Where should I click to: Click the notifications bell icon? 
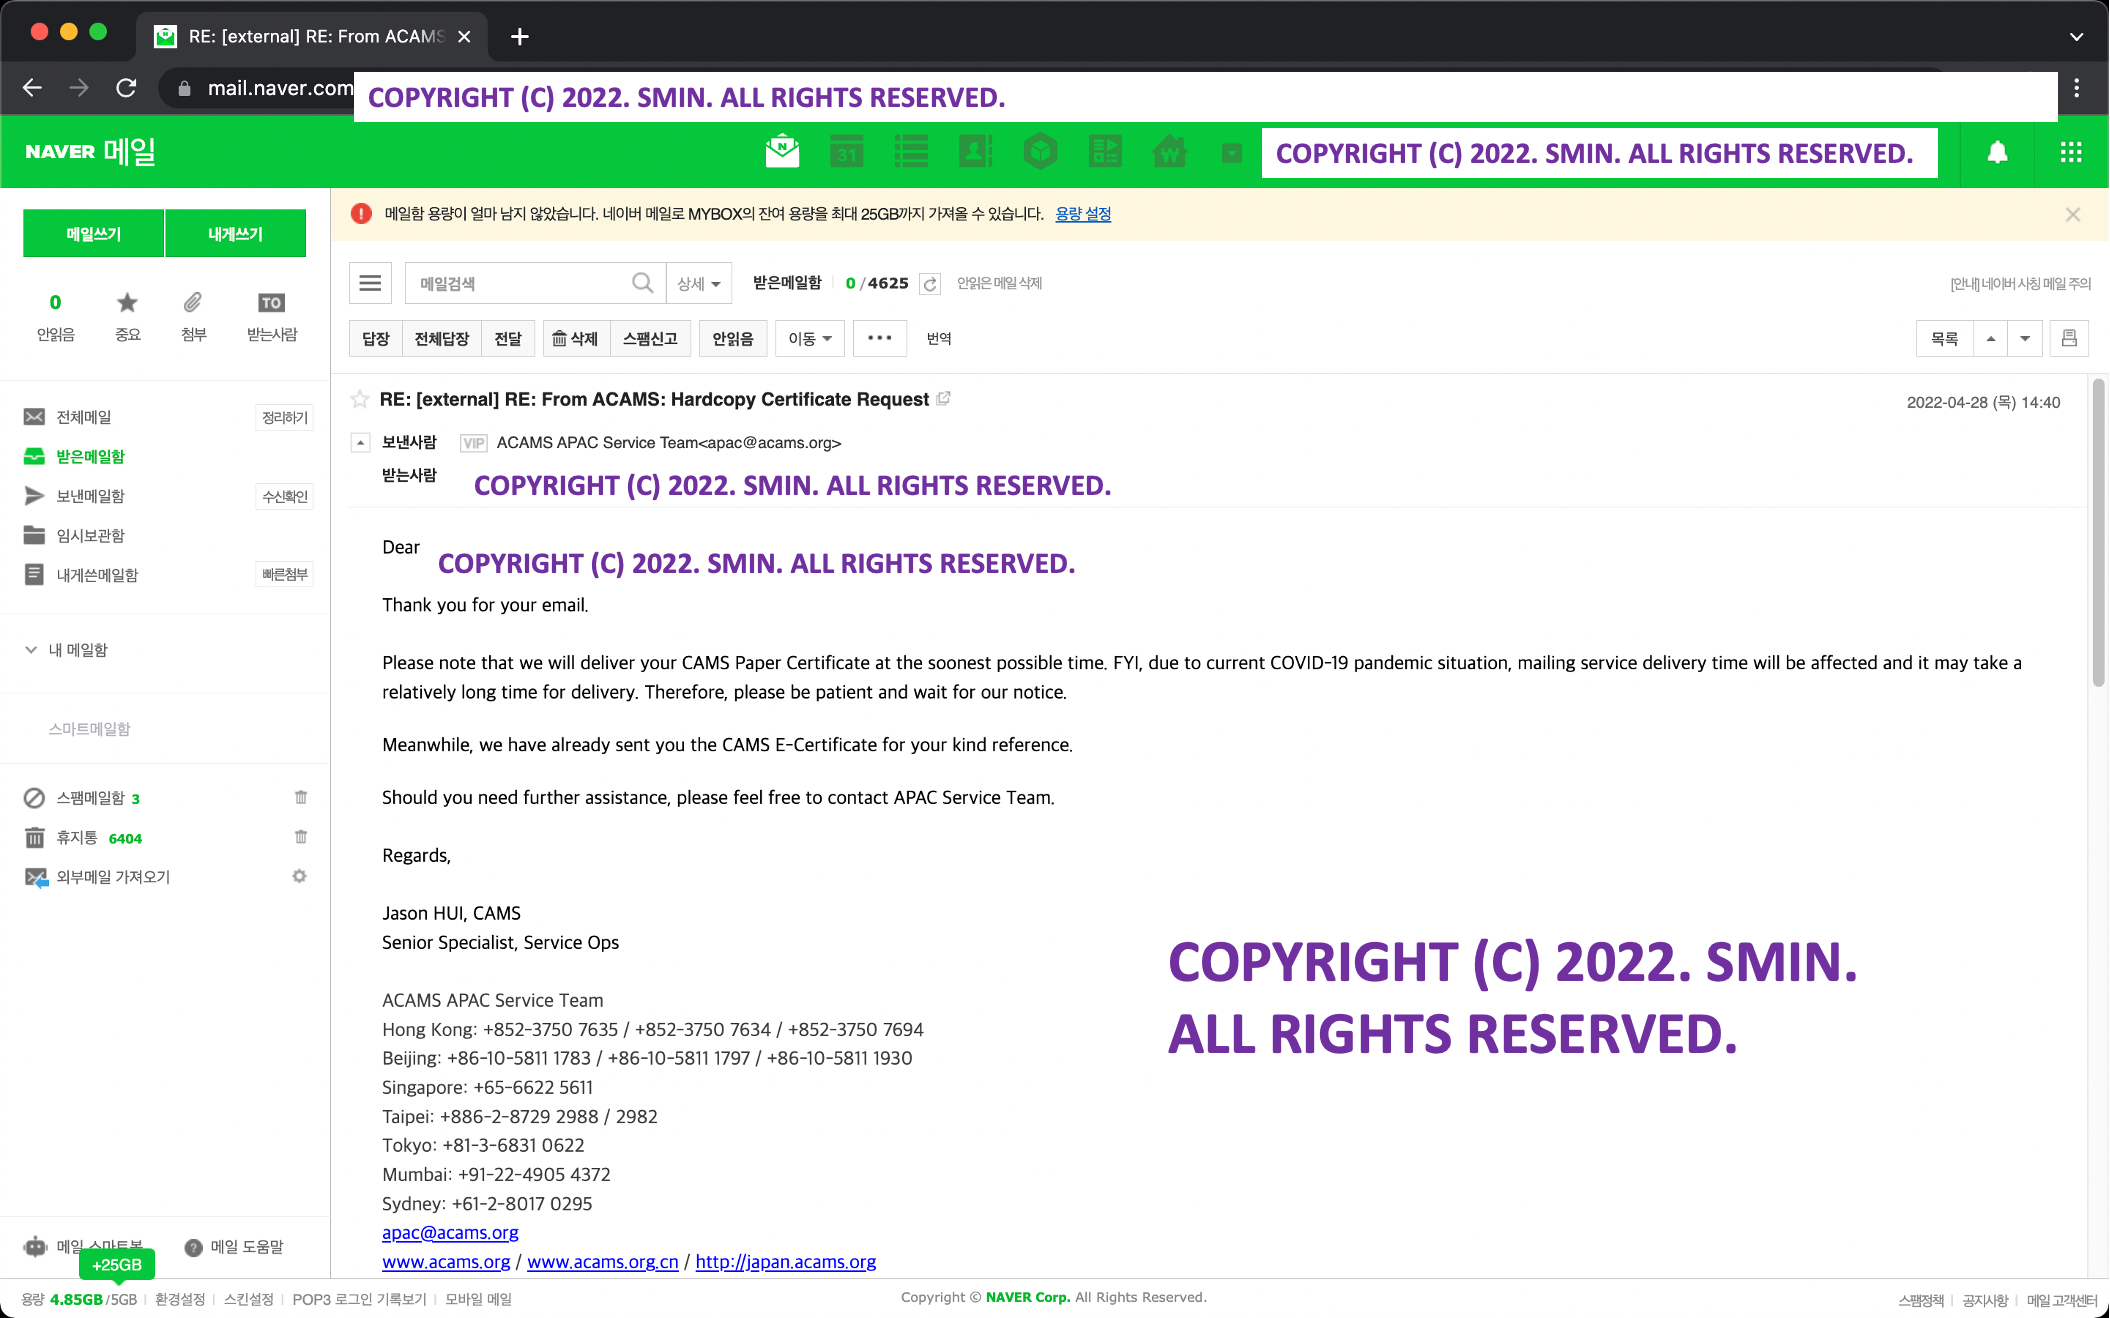point(1997,152)
